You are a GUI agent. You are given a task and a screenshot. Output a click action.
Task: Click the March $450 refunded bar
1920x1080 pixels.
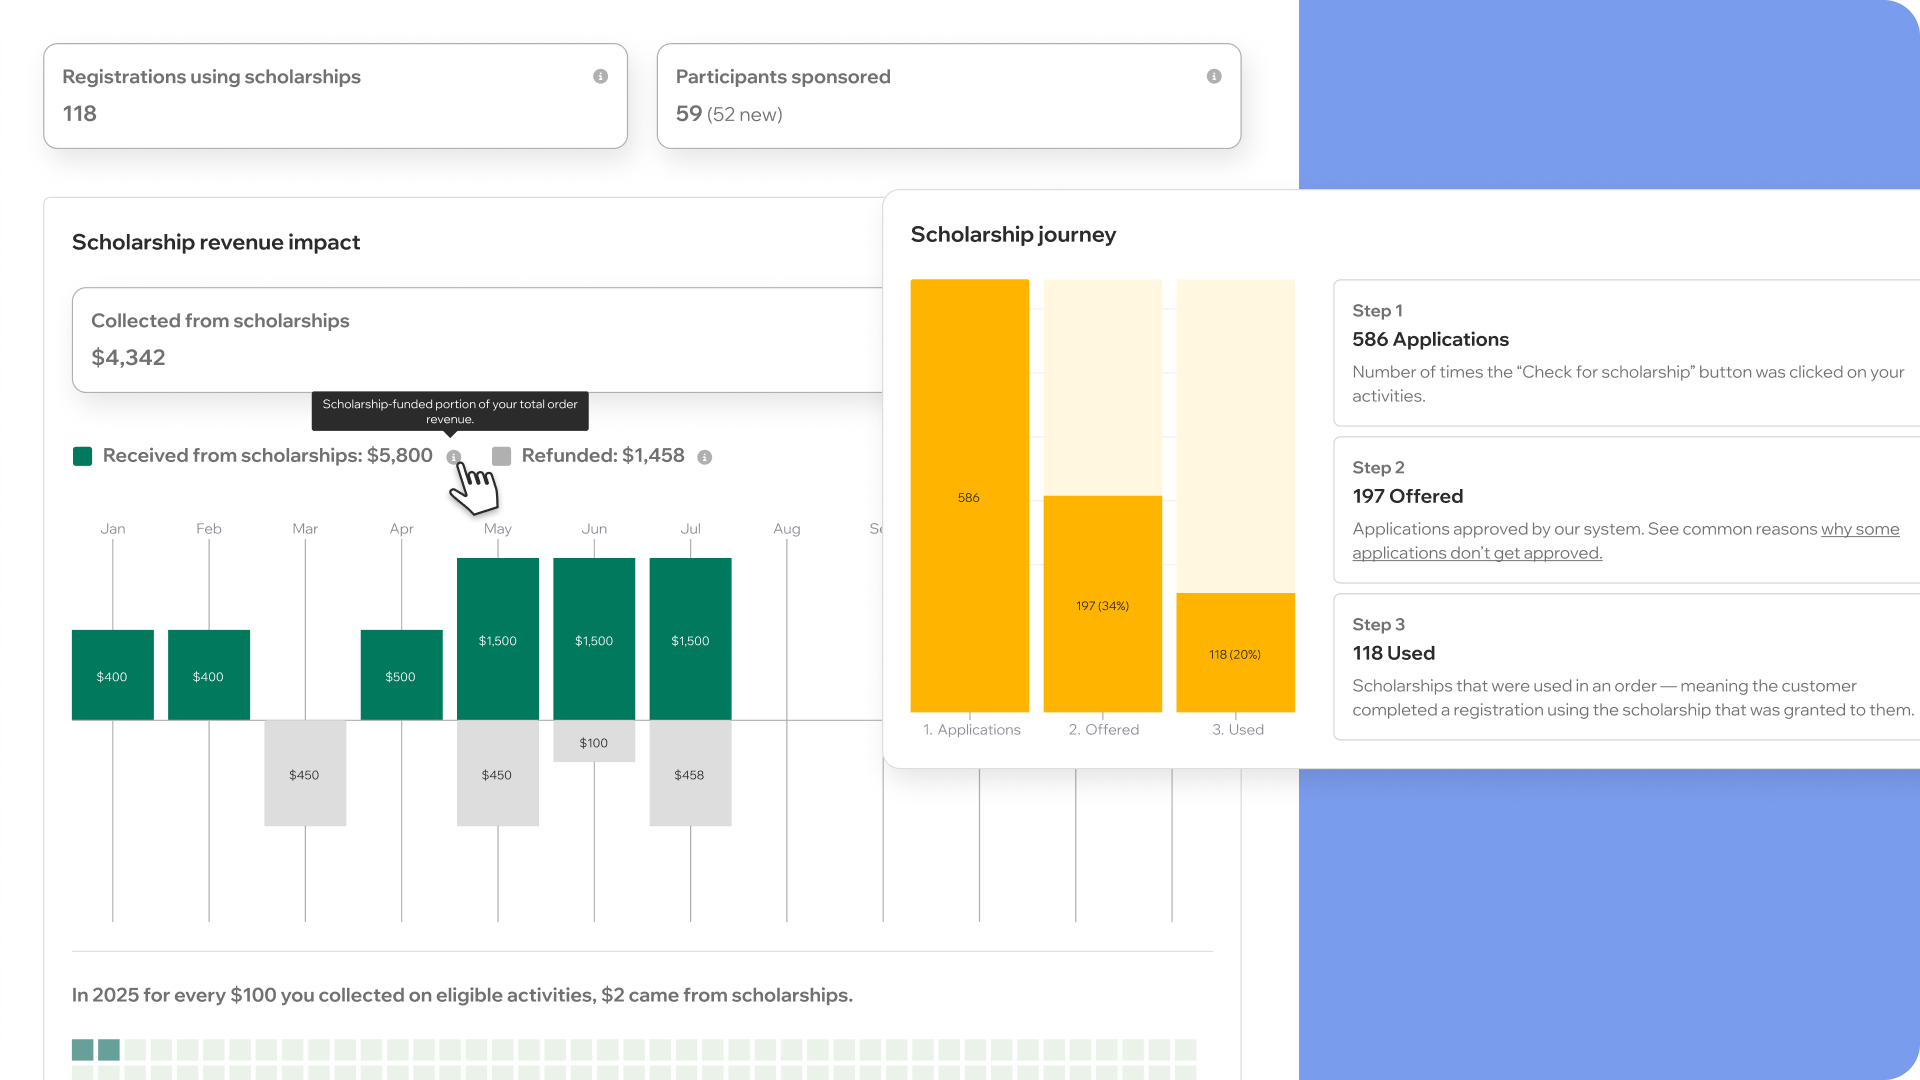(305, 774)
